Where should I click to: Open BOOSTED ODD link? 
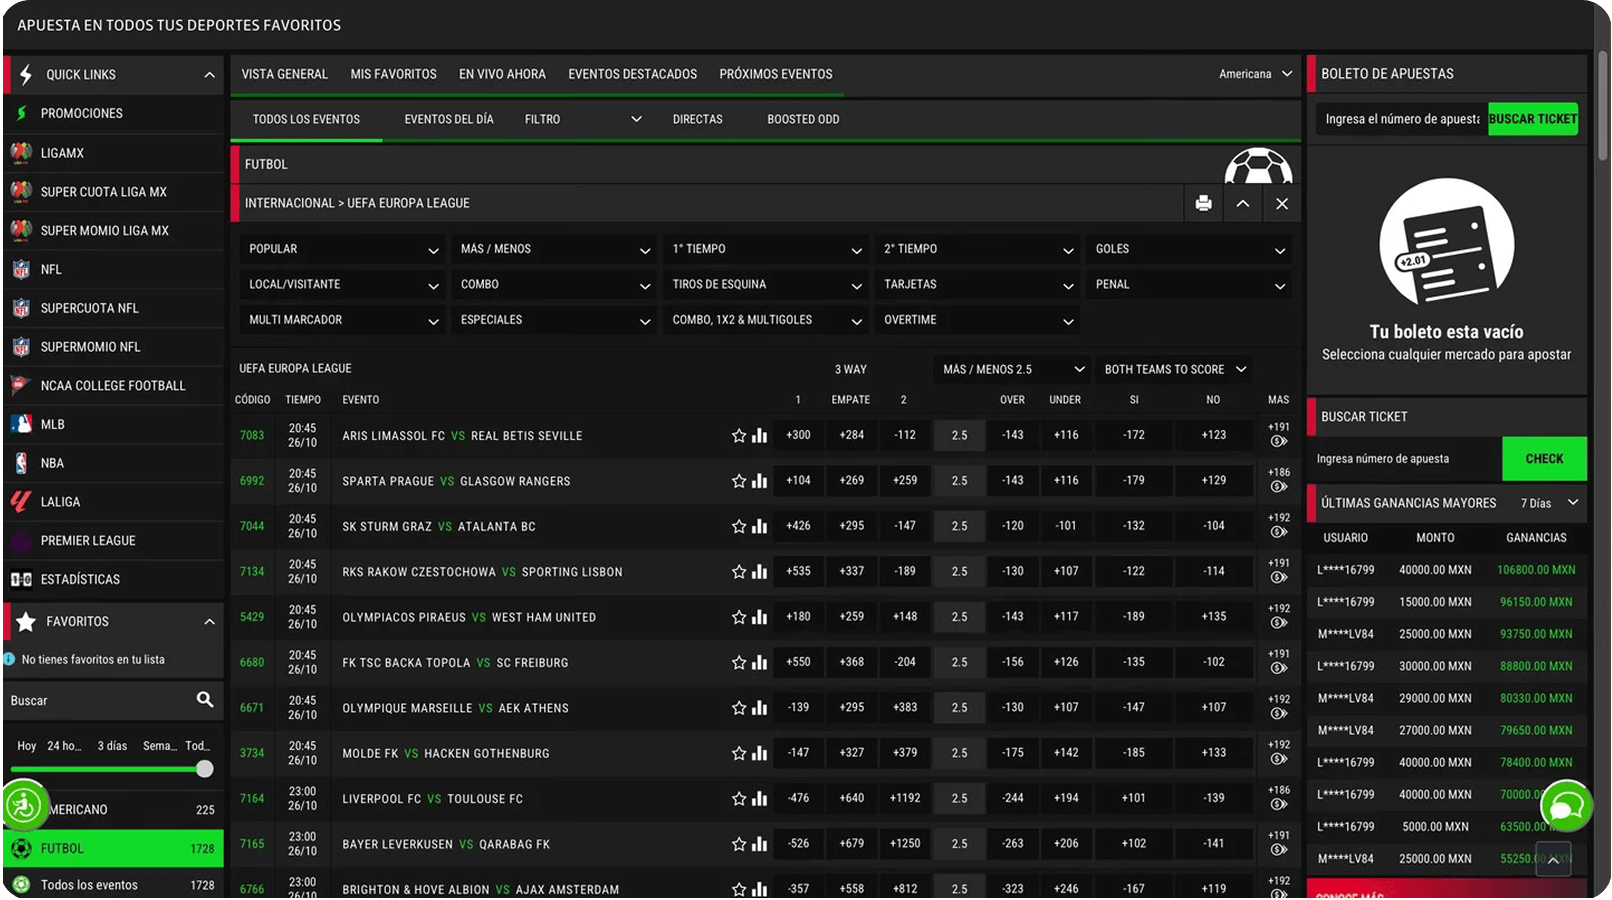(x=803, y=119)
